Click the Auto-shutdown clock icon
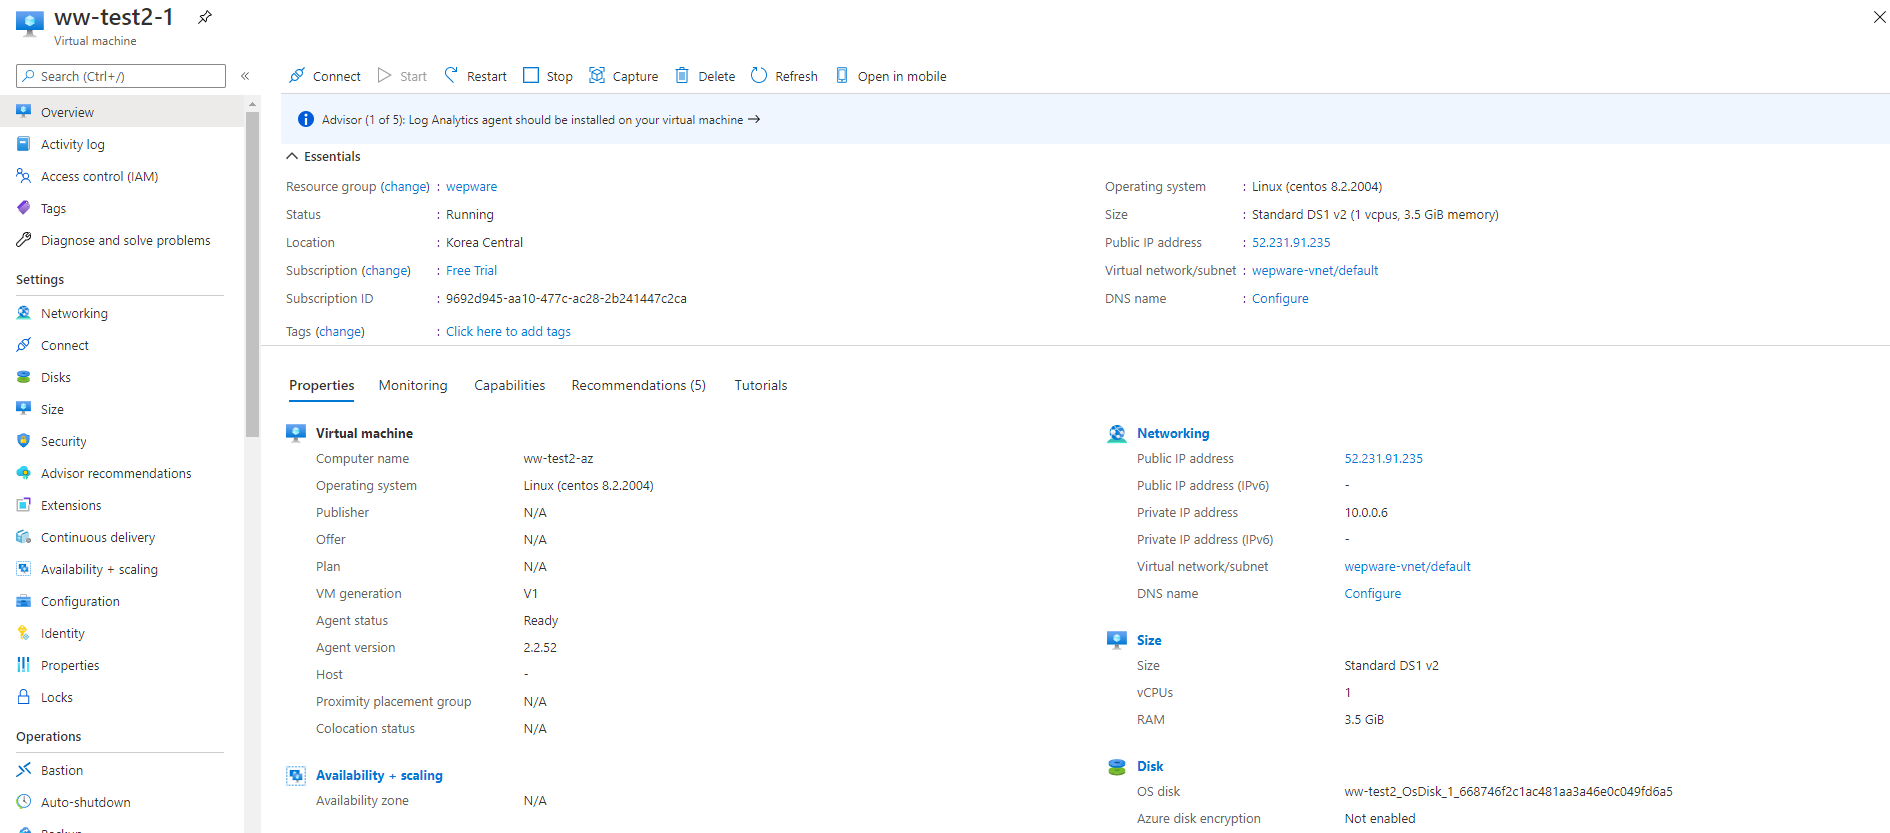The image size is (1890, 833). (x=24, y=801)
